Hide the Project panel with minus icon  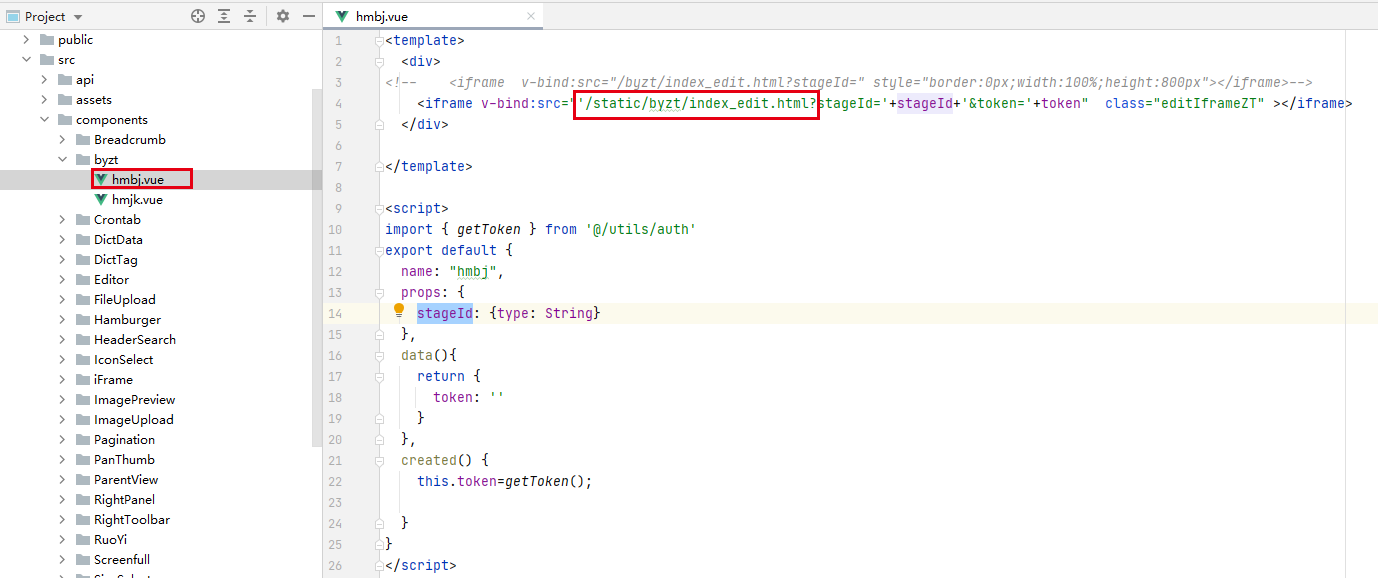(x=309, y=16)
